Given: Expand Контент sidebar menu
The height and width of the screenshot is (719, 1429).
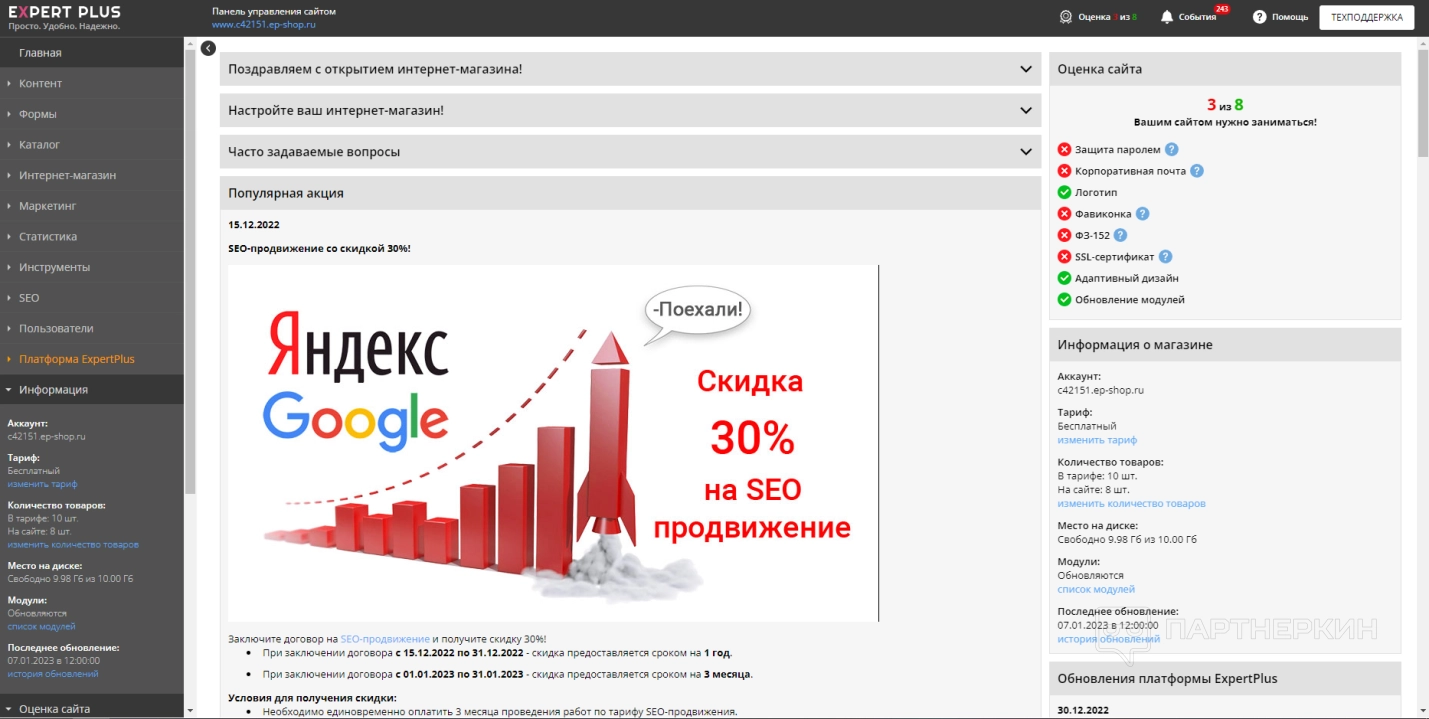Looking at the screenshot, I should [x=91, y=83].
